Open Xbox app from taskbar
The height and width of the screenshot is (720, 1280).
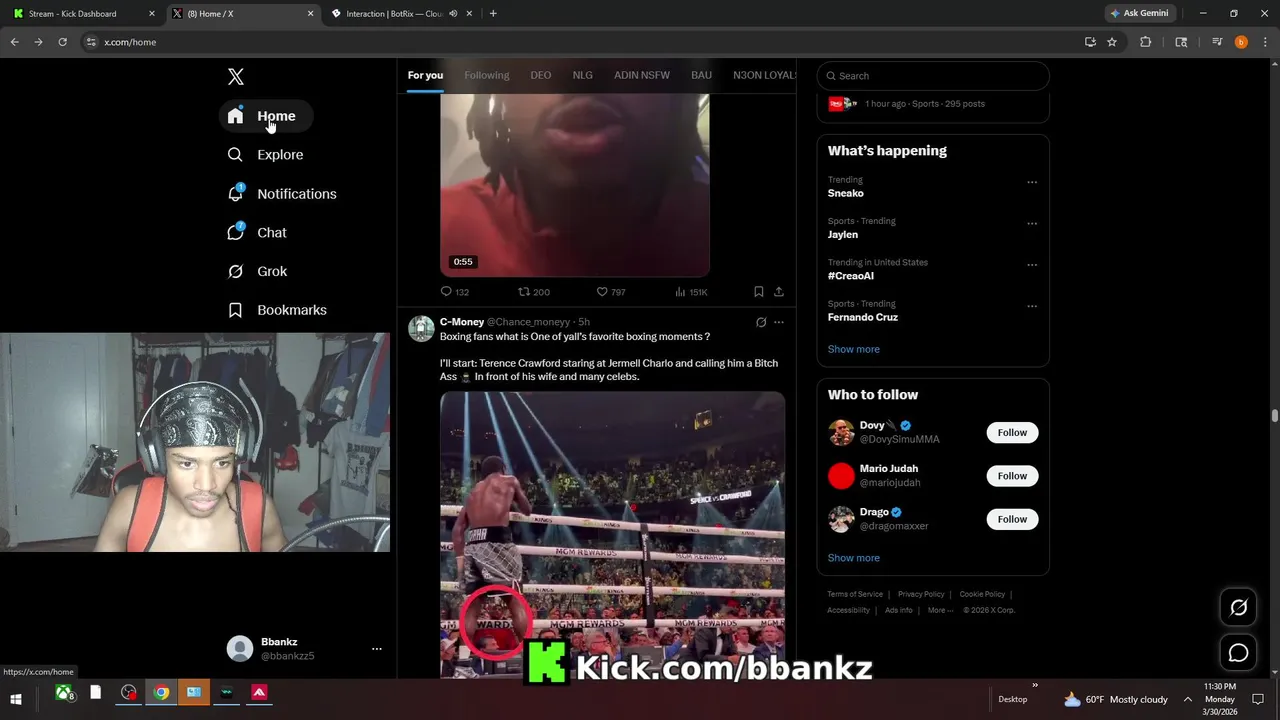64,693
